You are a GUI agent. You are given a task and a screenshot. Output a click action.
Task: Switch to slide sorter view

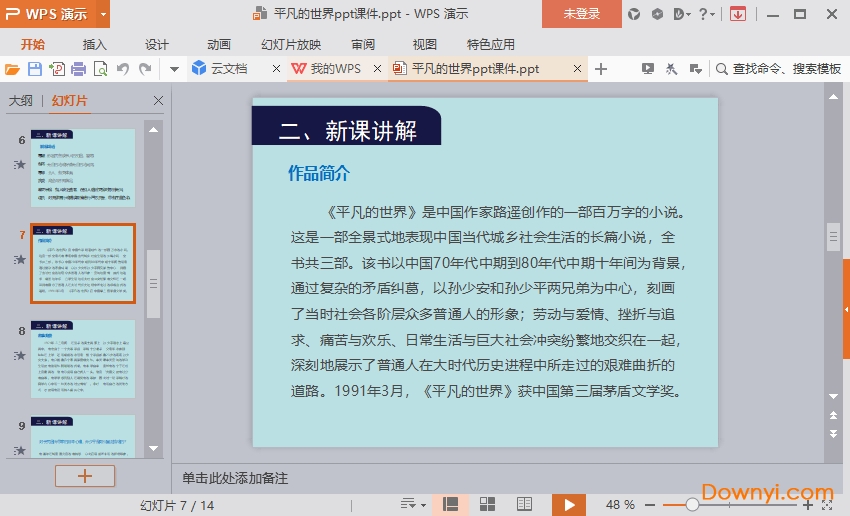tap(488, 504)
